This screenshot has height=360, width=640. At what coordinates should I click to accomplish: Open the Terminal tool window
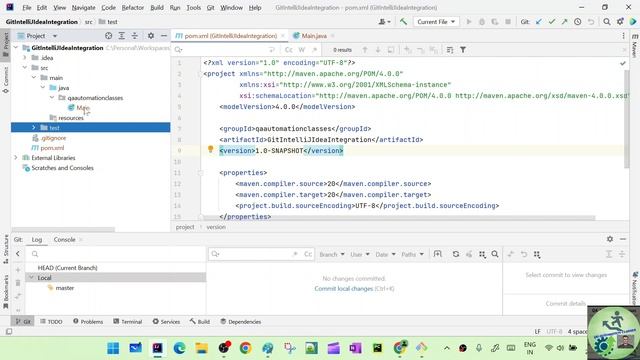pos(127,322)
